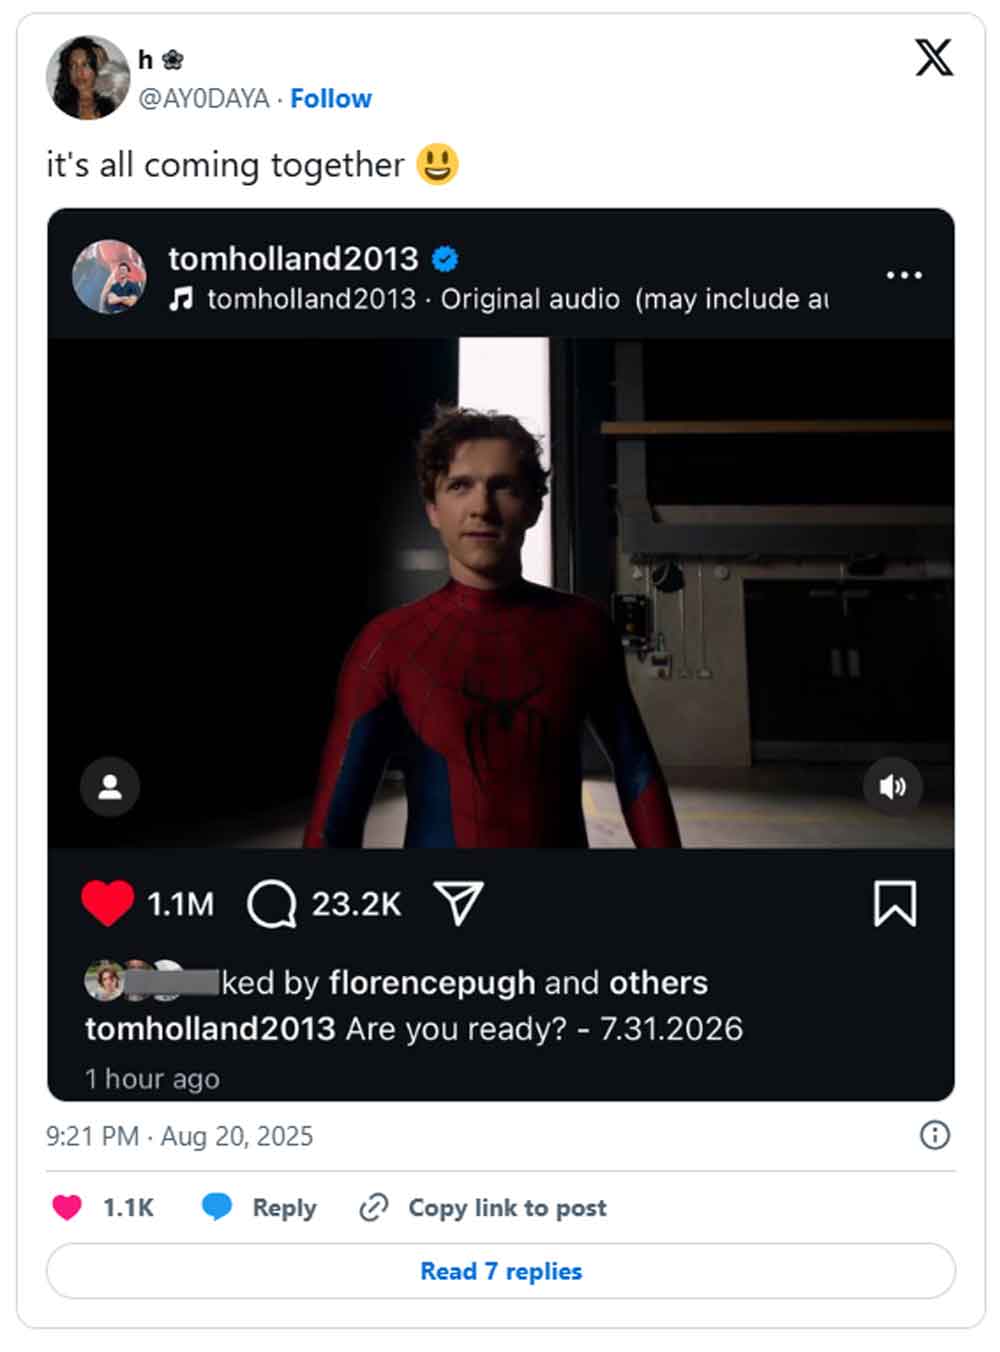The height and width of the screenshot is (1352, 1000).
Task: Click the Copy link to post chain icon
Action: click(373, 1208)
